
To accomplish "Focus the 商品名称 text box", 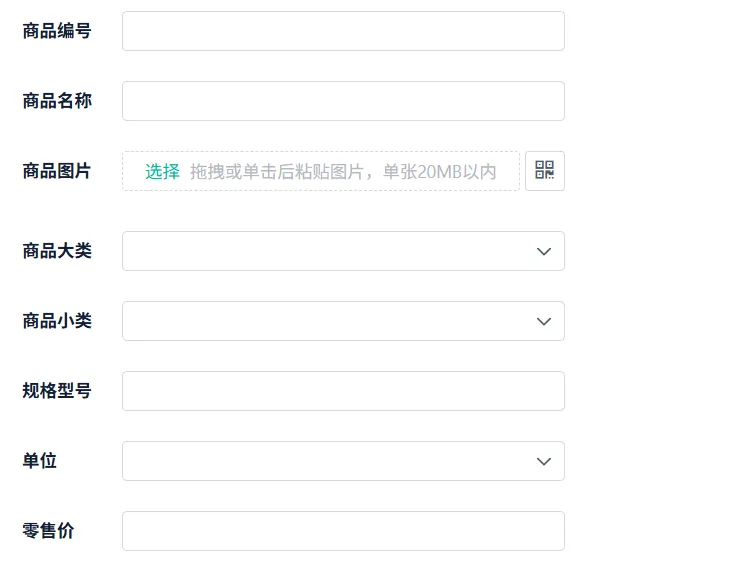I will (343, 101).
